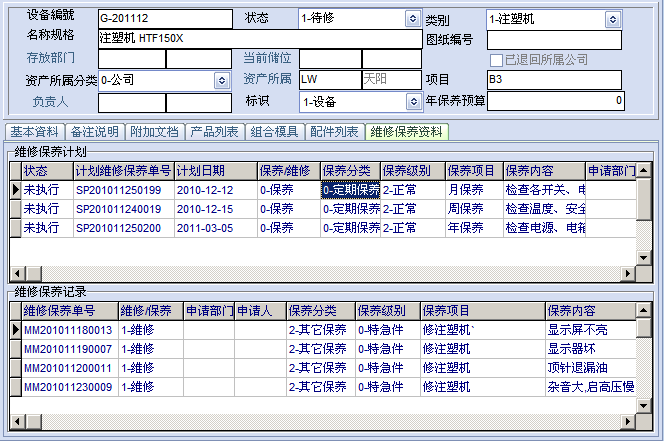Open the 资产所属分类 combo box arrow
The width and height of the screenshot is (664, 441).
(x=221, y=80)
